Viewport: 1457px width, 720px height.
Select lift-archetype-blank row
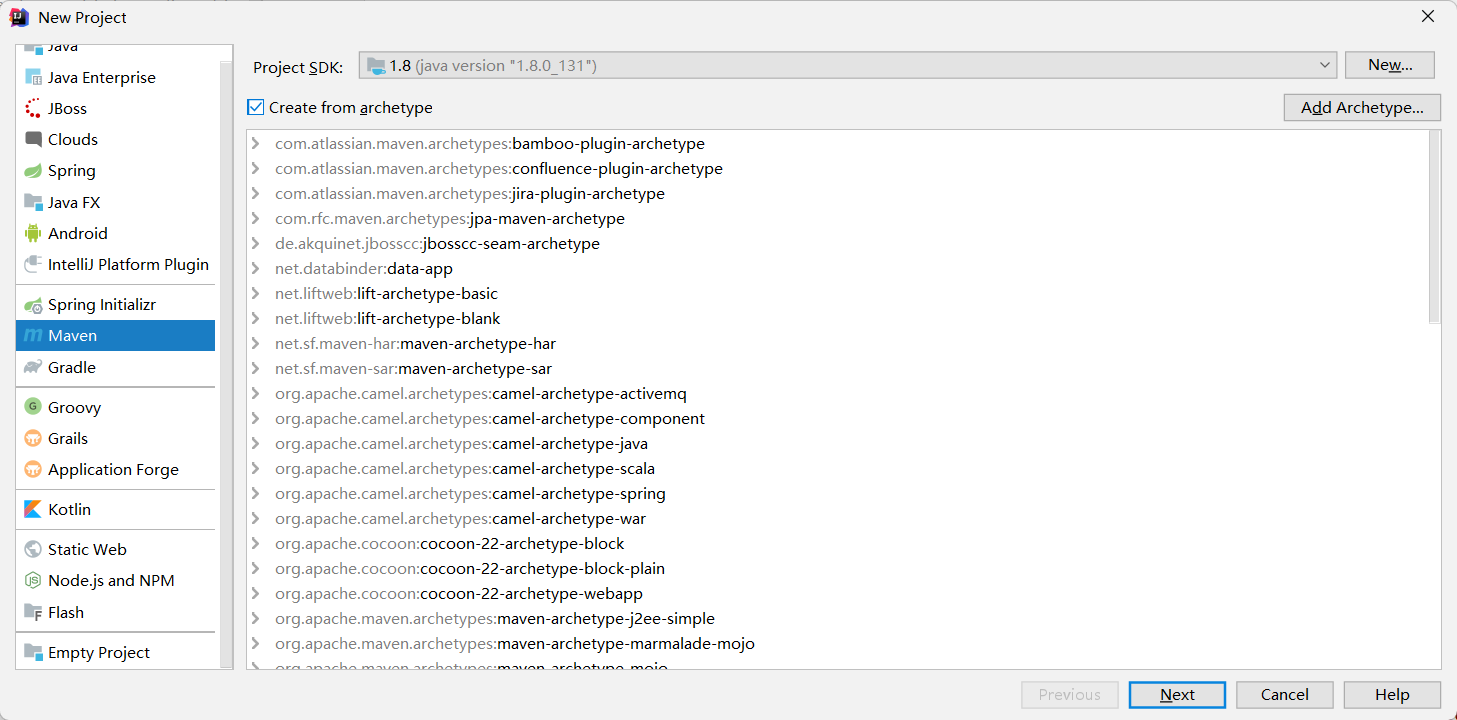click(x=838, y=319)
